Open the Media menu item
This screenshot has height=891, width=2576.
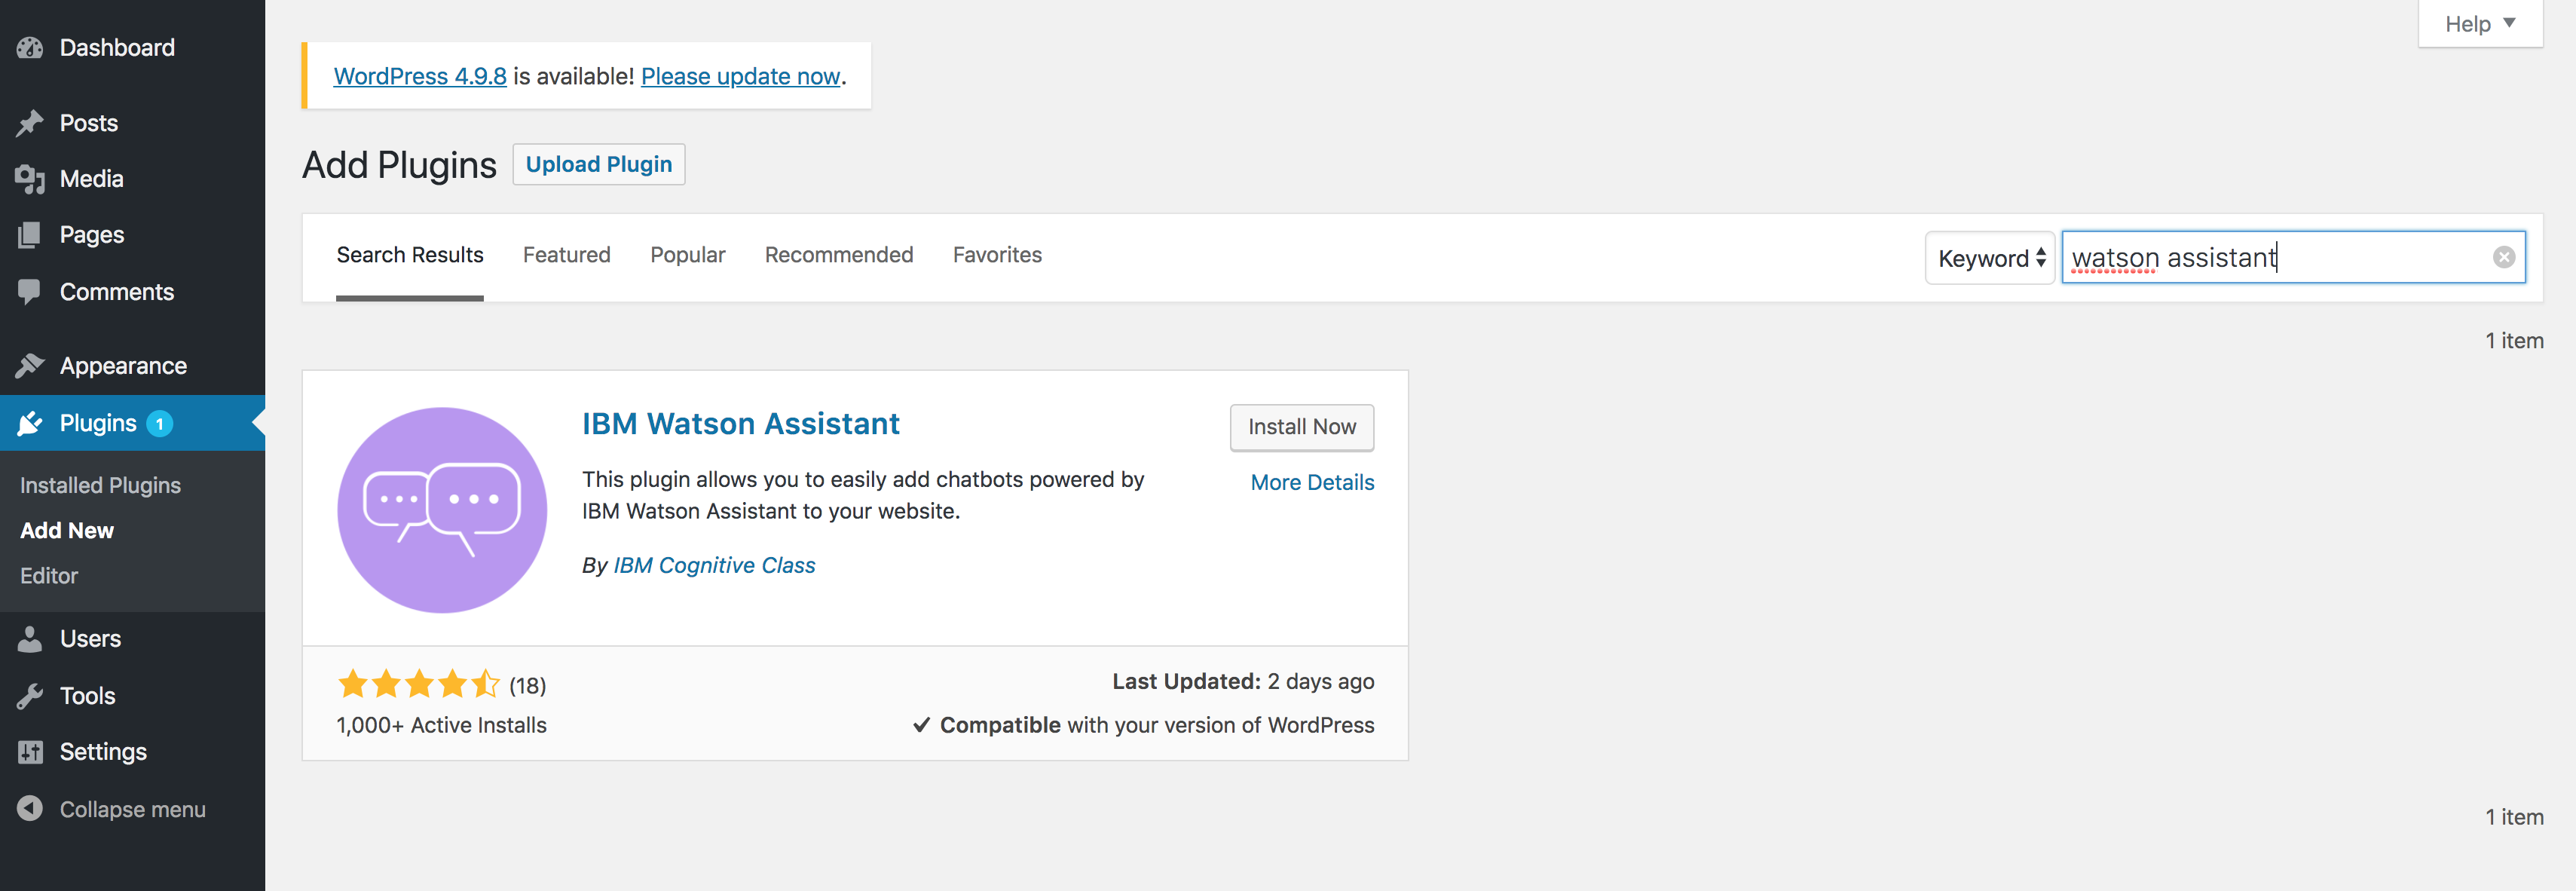point(132,179)
